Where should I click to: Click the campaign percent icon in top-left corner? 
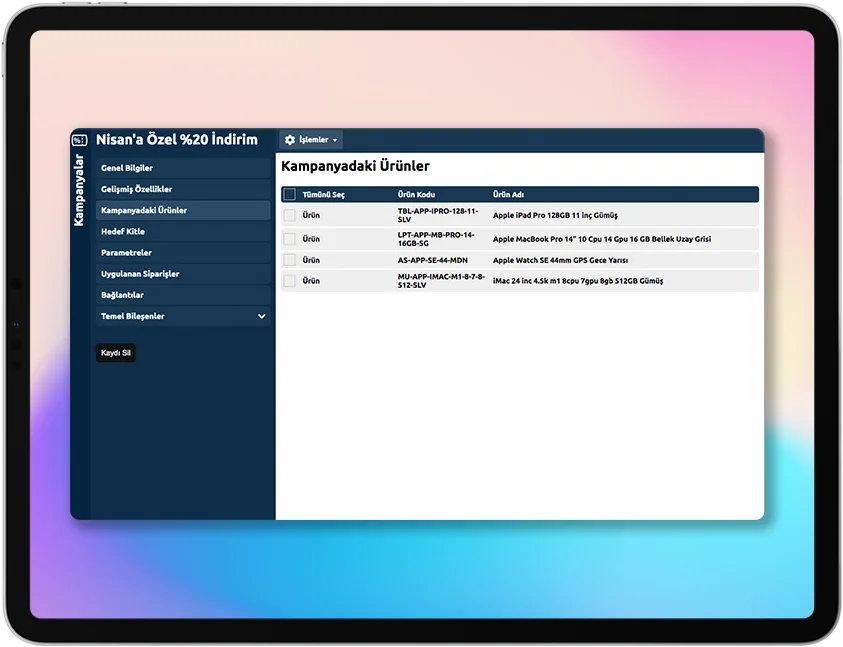pyautogui.click(x=79, y=140)
